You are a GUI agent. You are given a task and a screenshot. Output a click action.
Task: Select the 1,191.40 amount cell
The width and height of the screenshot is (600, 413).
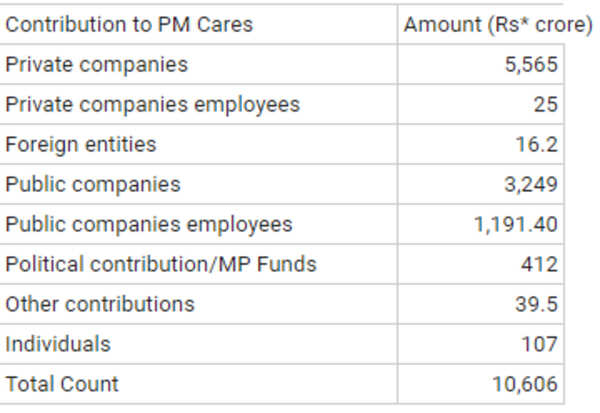tap(516, 225)
